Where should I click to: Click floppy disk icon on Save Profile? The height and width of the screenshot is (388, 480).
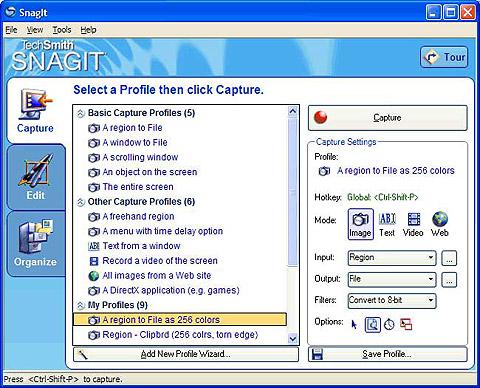tap(317, 354)
